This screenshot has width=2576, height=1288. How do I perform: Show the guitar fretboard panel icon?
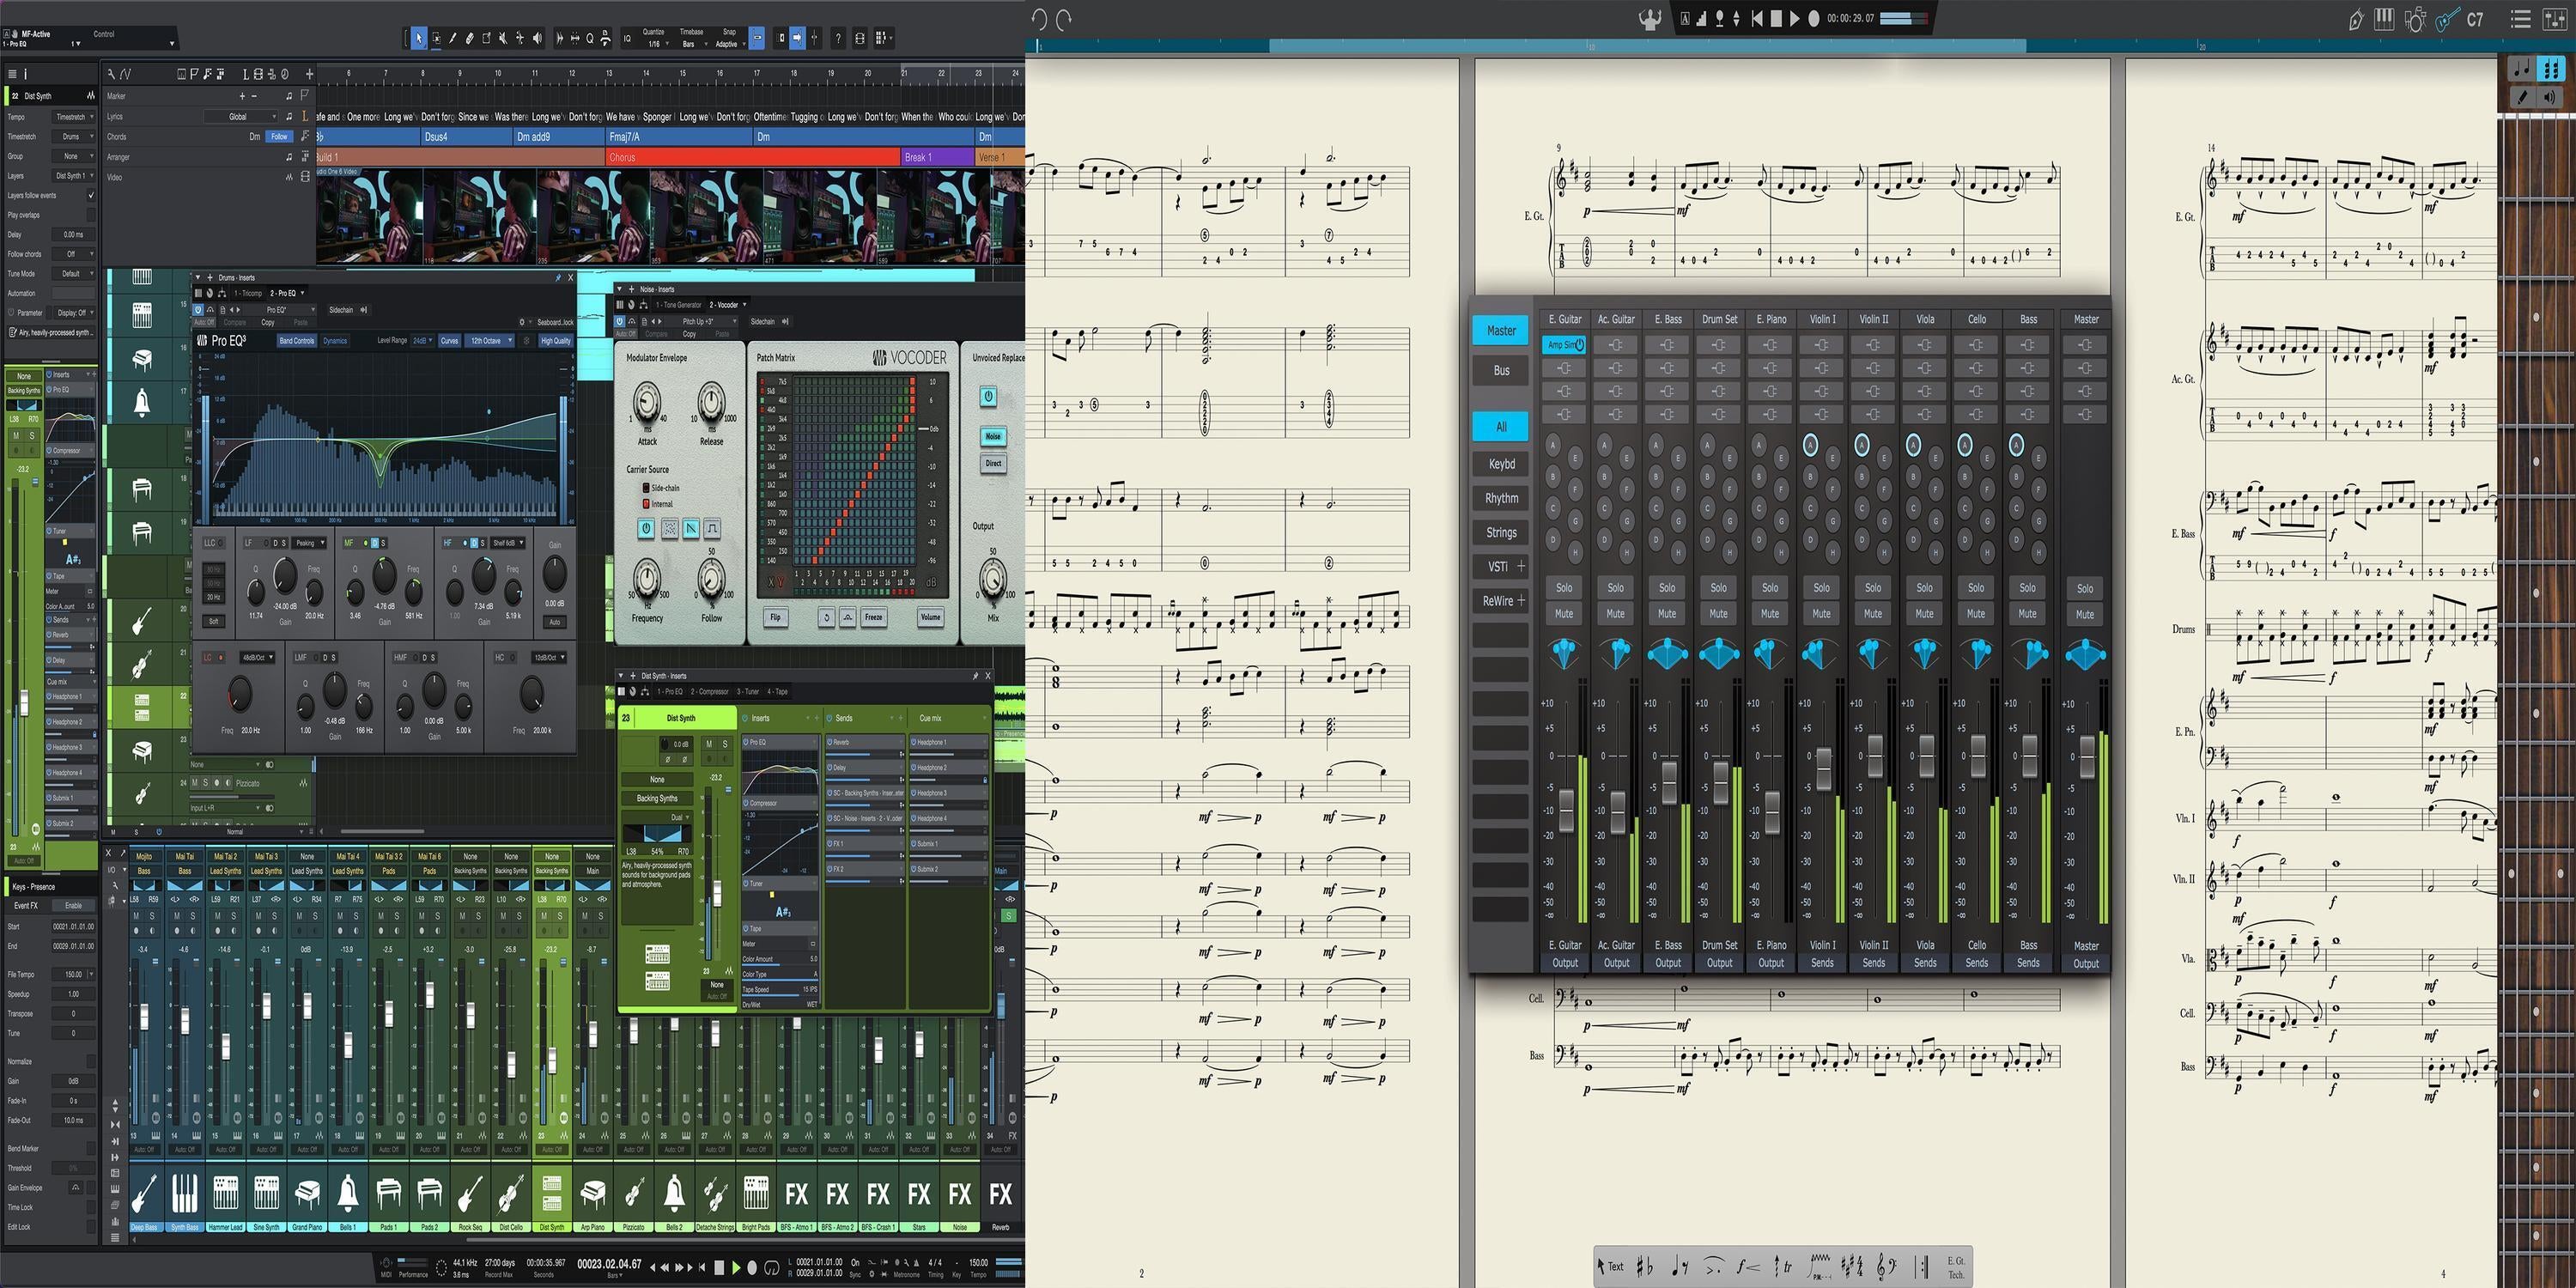(2448, 19)
